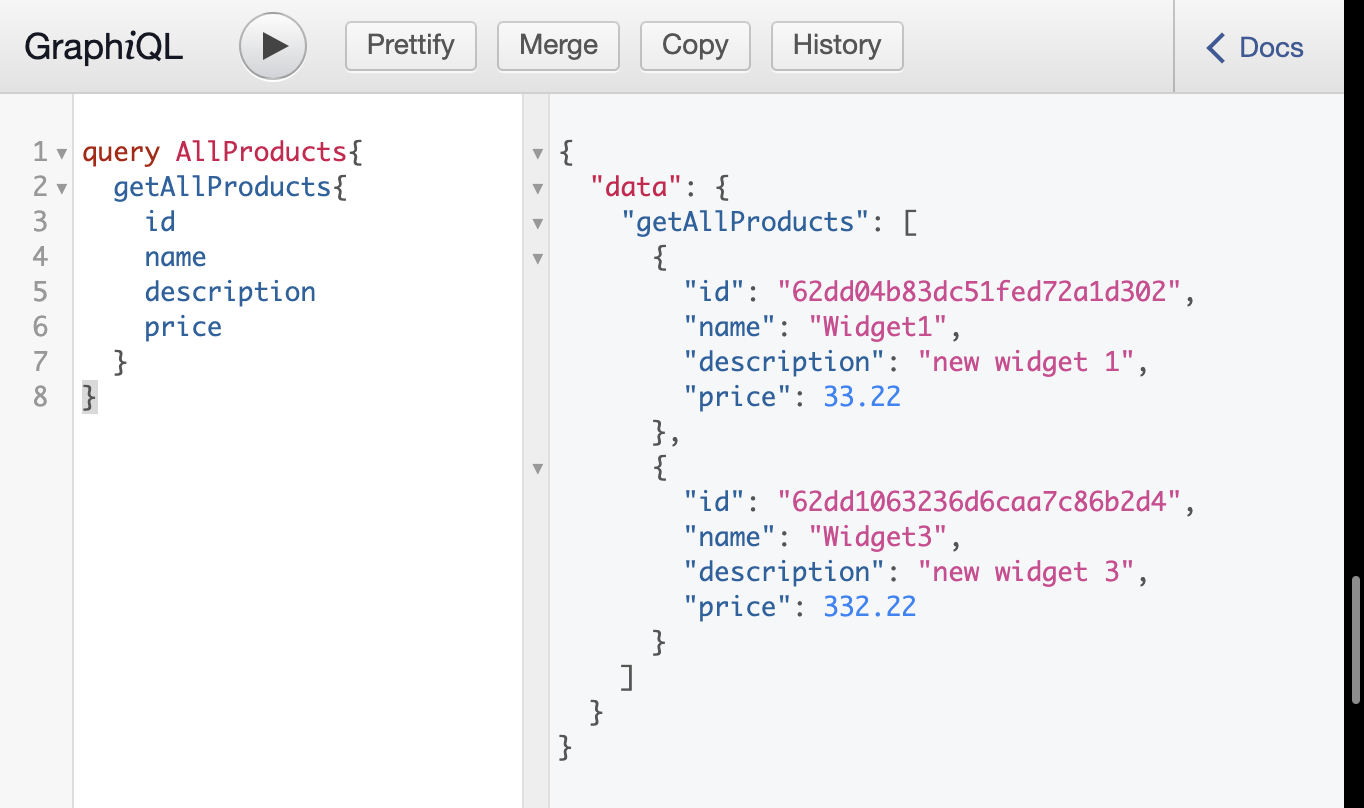
Task: Collapse the getAllProducts fold arrow on line 2
Action: click(62, 189)
